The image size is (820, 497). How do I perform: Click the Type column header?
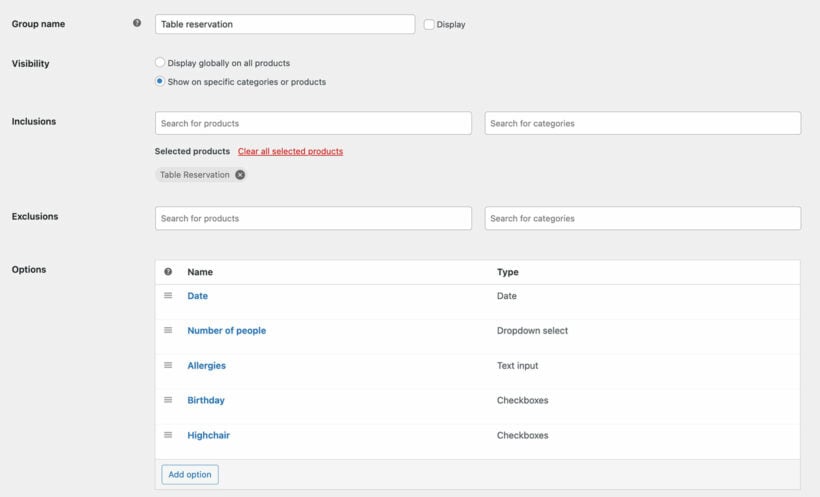tap(508, 272)
